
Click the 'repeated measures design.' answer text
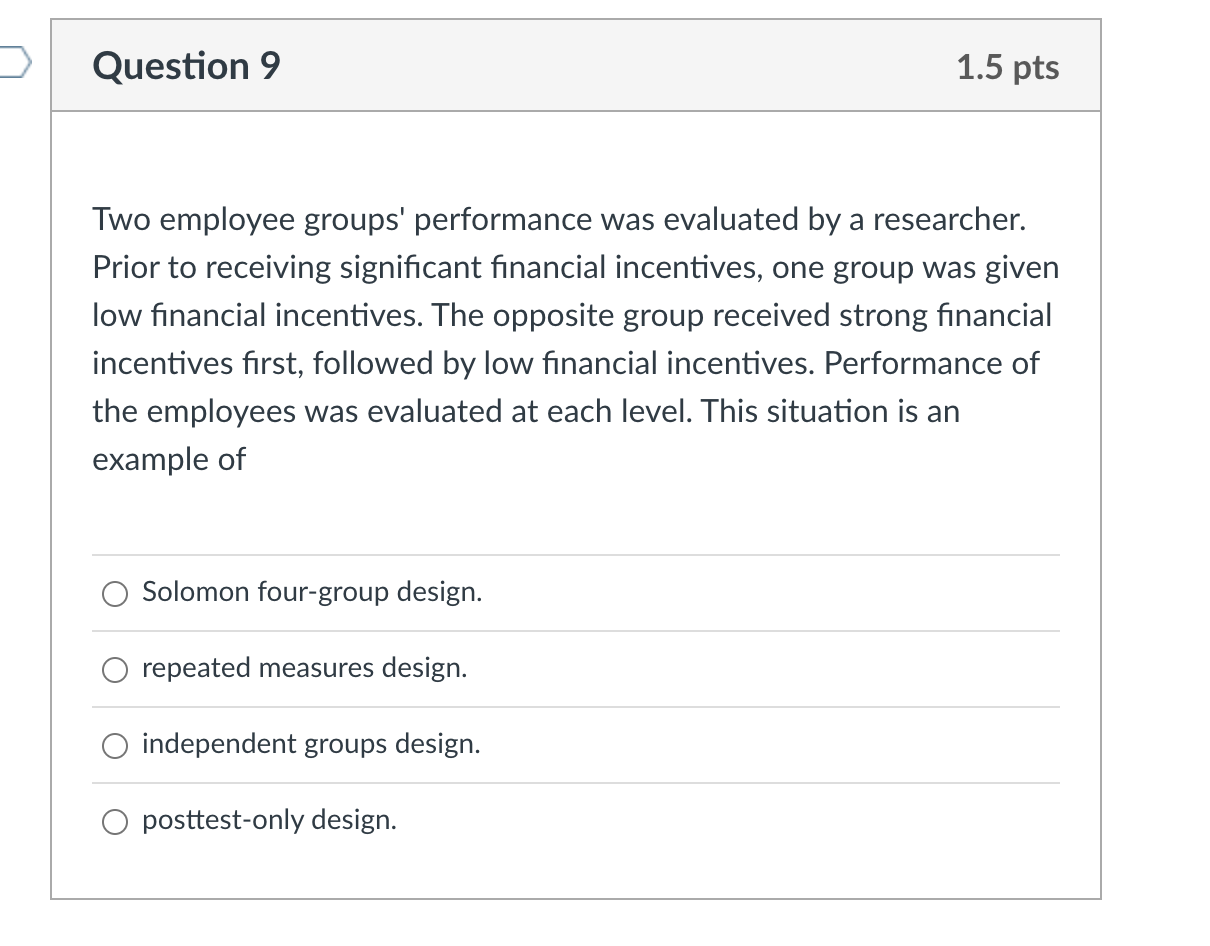tap(305, 668)
